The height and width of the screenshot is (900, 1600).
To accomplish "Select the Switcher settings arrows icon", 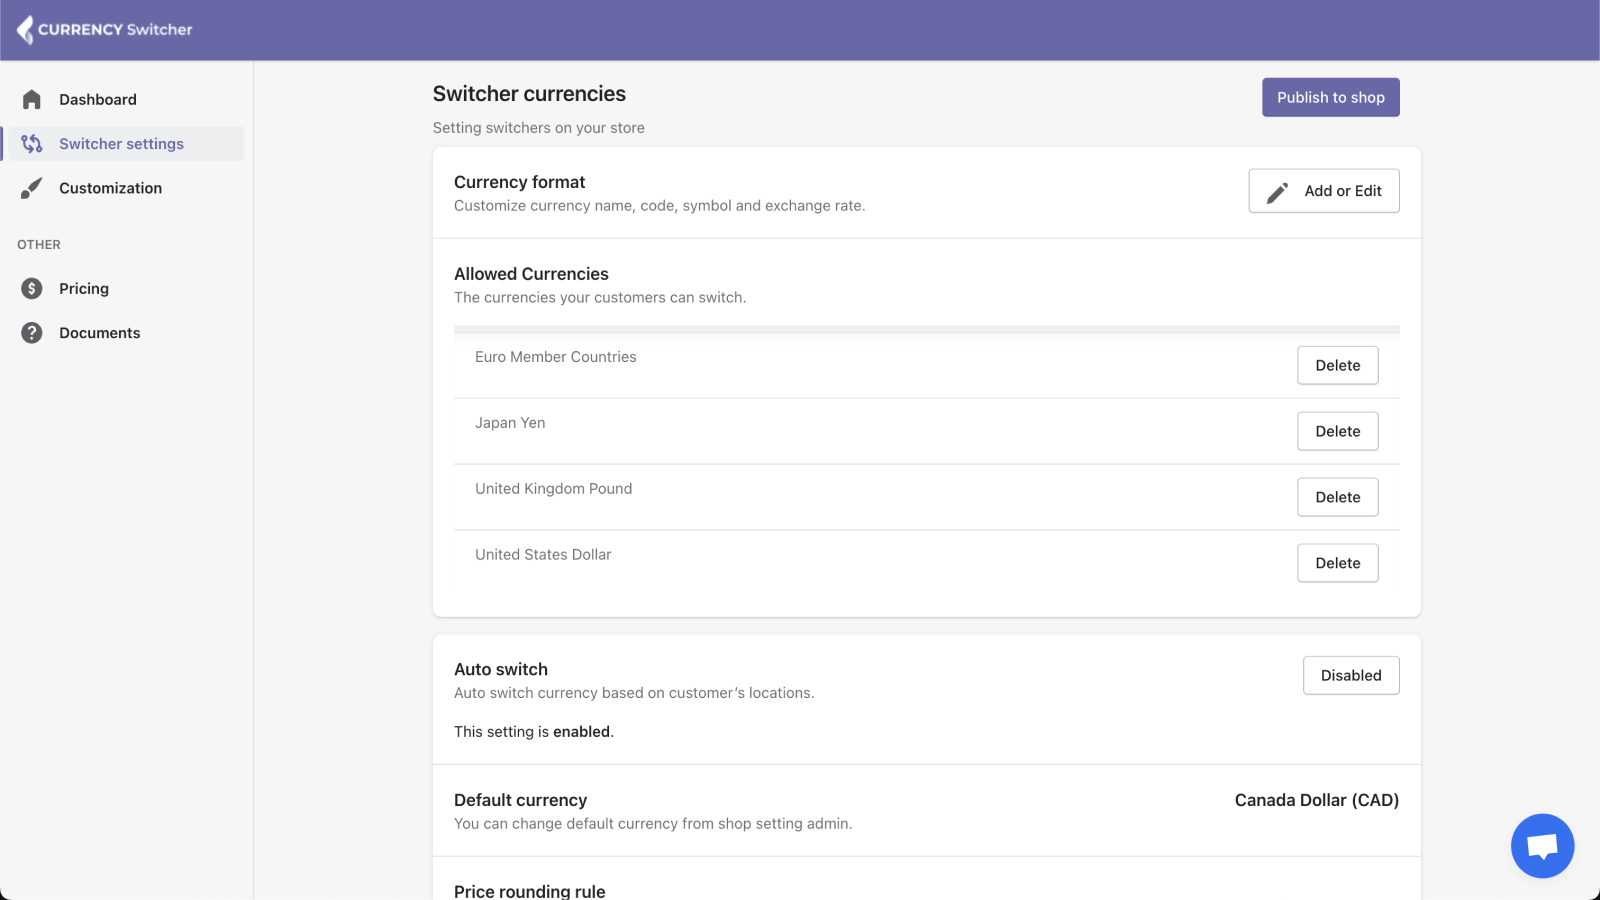I will click(x=31, y=143).
